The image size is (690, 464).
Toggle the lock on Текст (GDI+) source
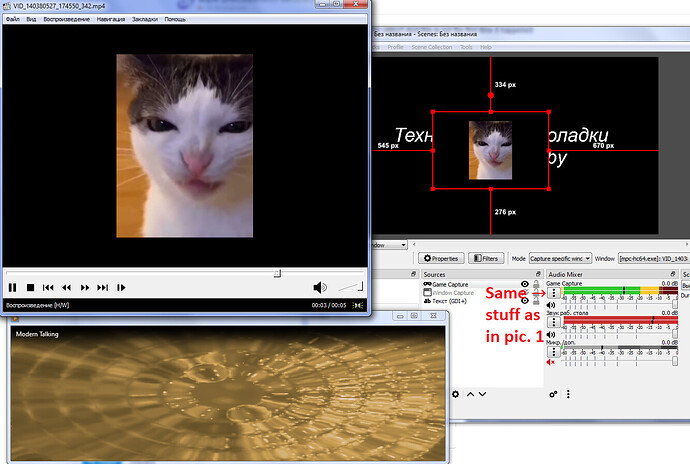(536, 301)
